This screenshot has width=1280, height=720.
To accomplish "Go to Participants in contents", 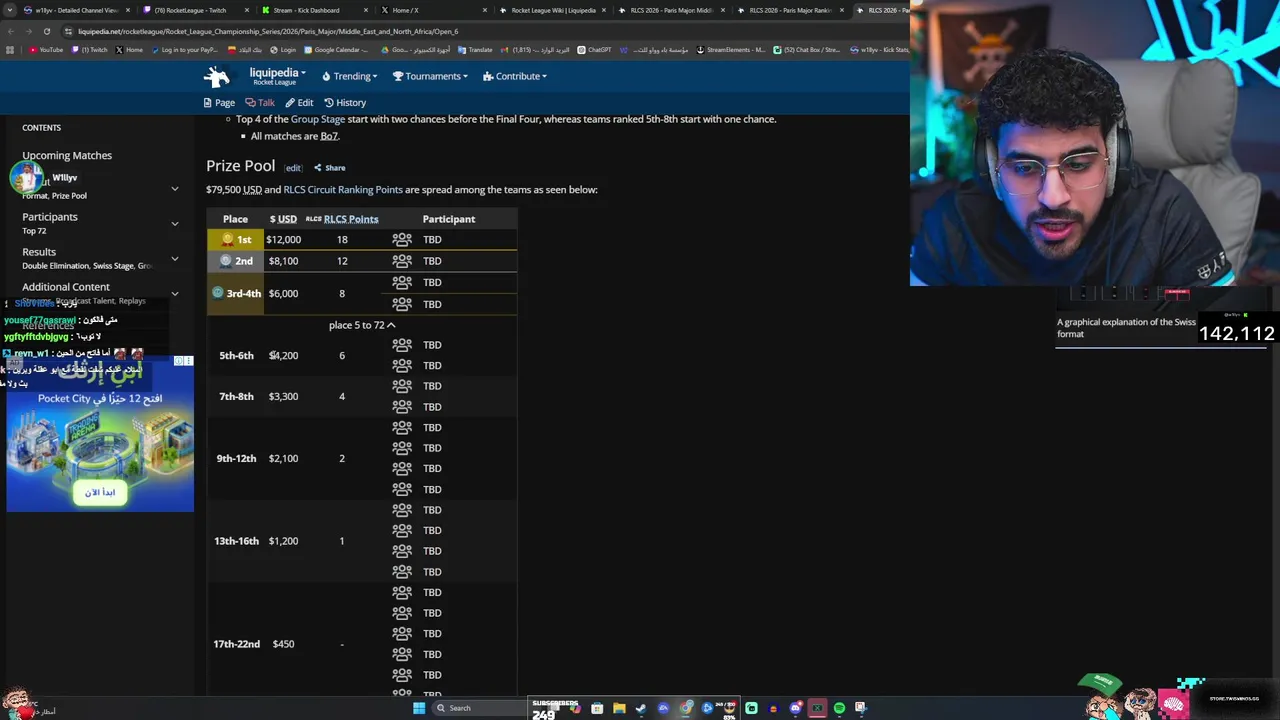I will coord(50,217).
